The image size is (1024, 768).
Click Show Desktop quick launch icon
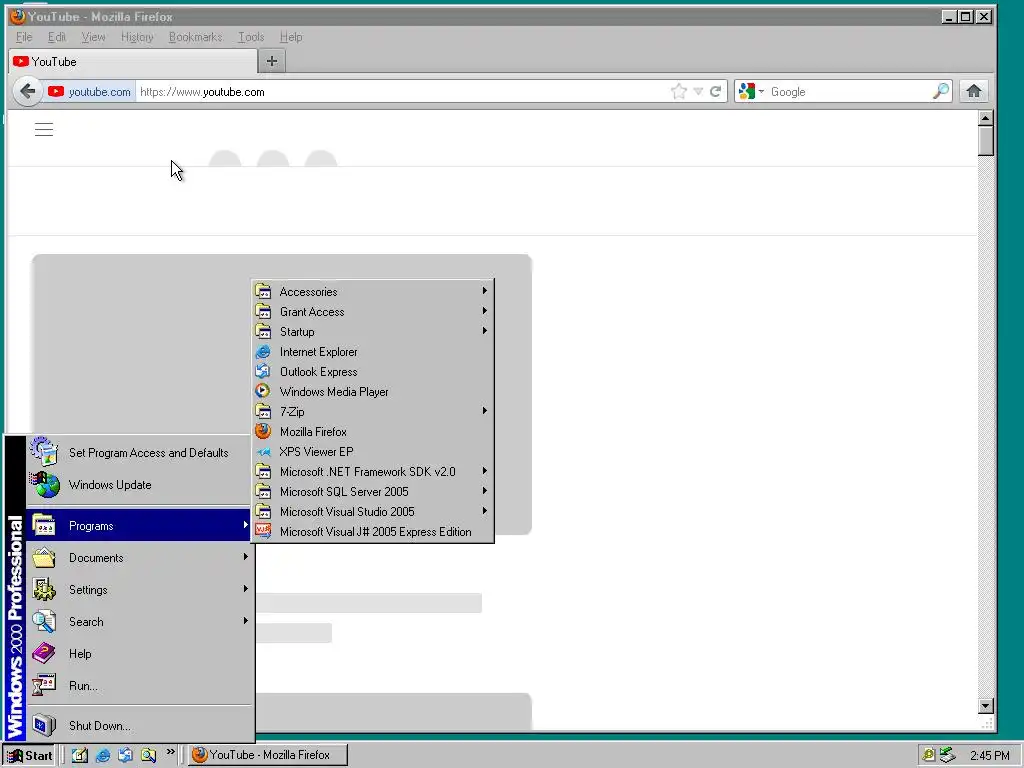point(80,755)
